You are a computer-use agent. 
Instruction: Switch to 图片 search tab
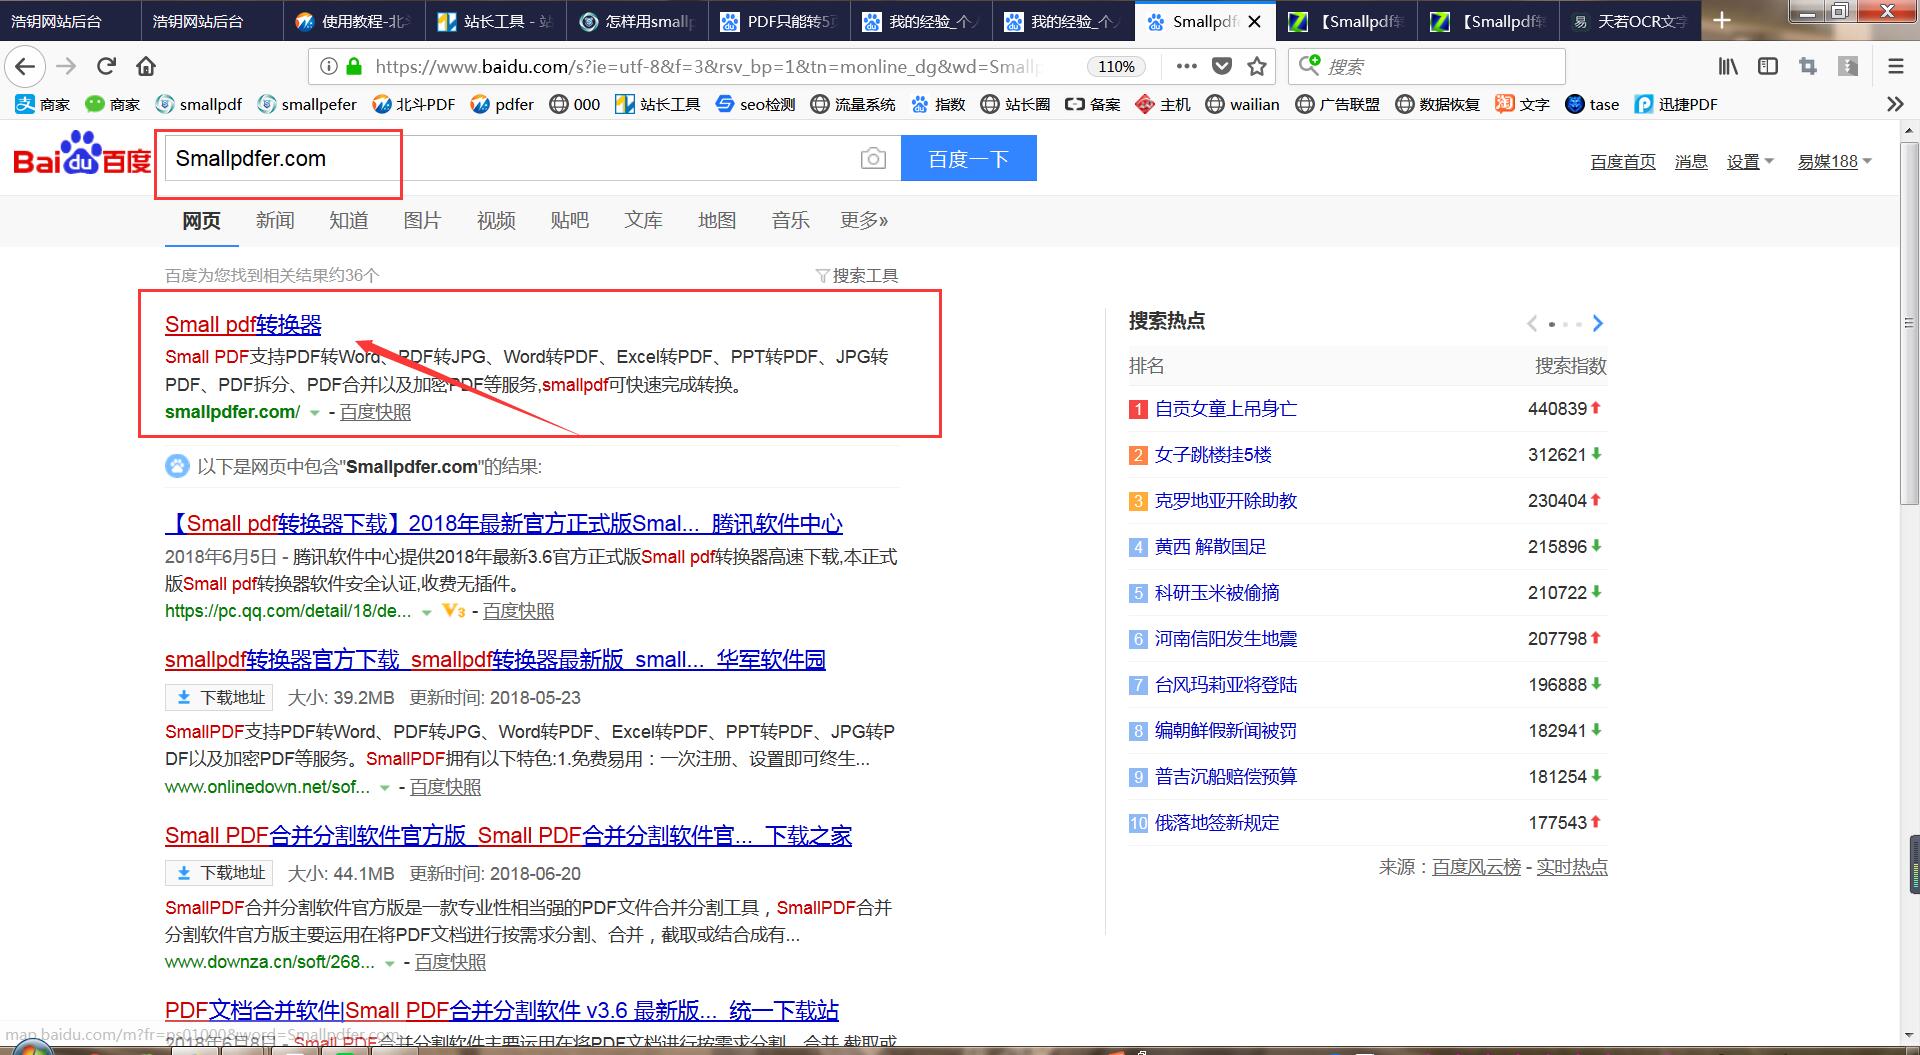tap(422, 220)
